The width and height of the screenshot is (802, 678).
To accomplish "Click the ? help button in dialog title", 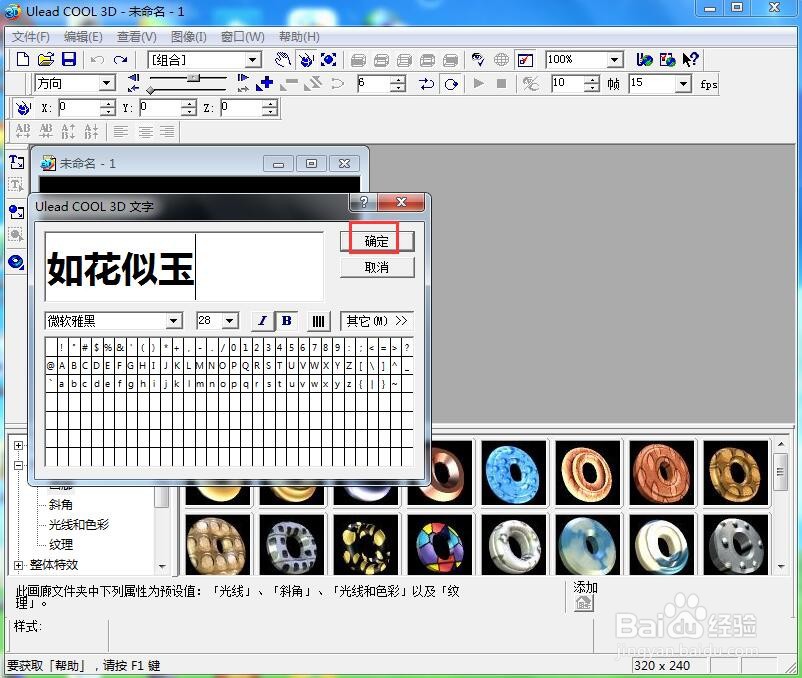I will click(x=363, y=201).
